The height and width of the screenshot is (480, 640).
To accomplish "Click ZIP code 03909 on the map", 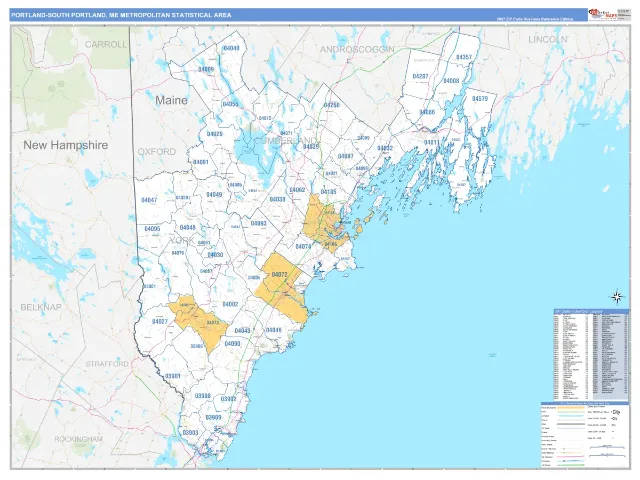I will (213, 418).
